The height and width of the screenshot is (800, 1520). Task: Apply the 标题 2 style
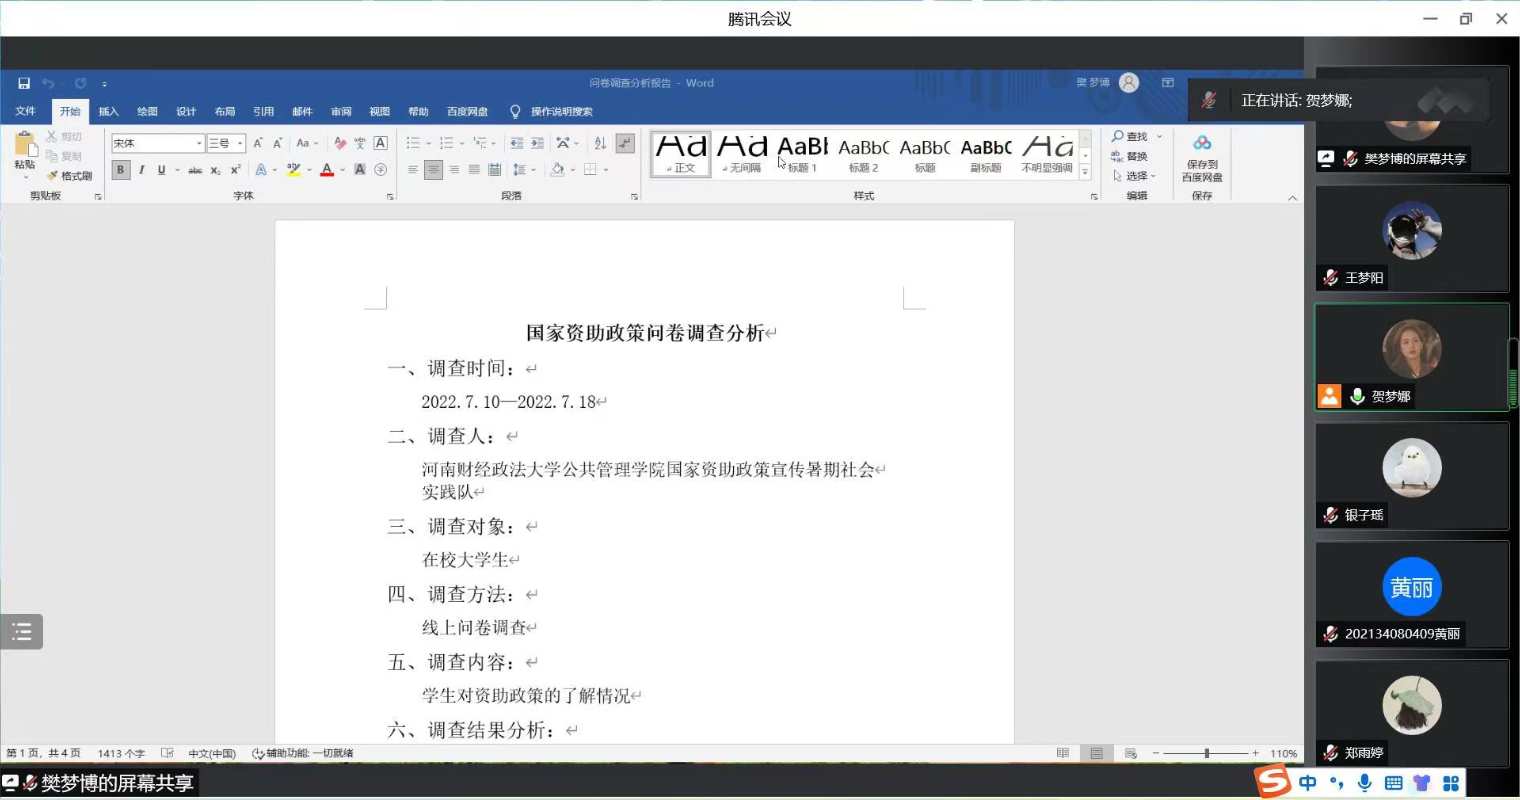[x=863, y=154]
